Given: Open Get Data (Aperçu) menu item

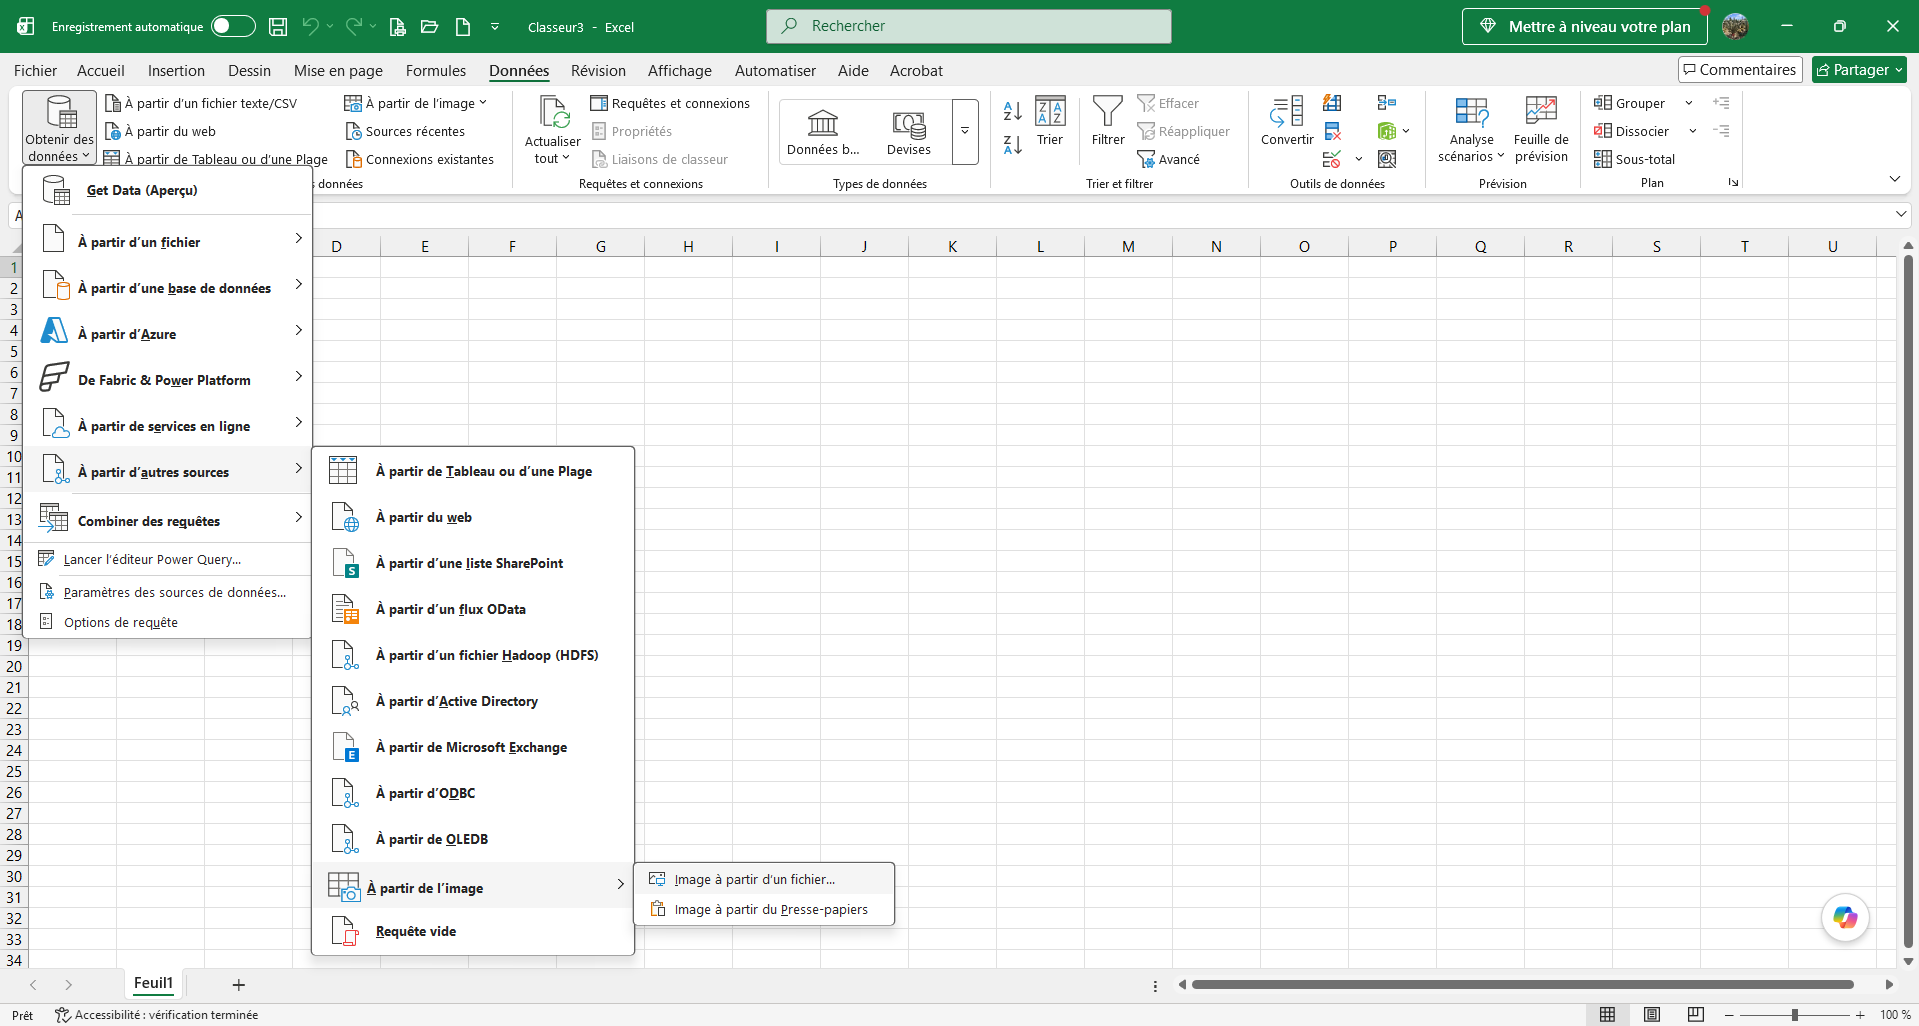Looking at the screenshot, I should (167, 190).
